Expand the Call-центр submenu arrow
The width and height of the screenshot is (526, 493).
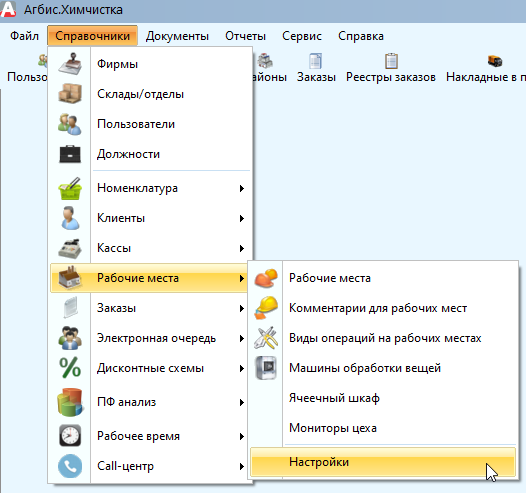[242, 466]
